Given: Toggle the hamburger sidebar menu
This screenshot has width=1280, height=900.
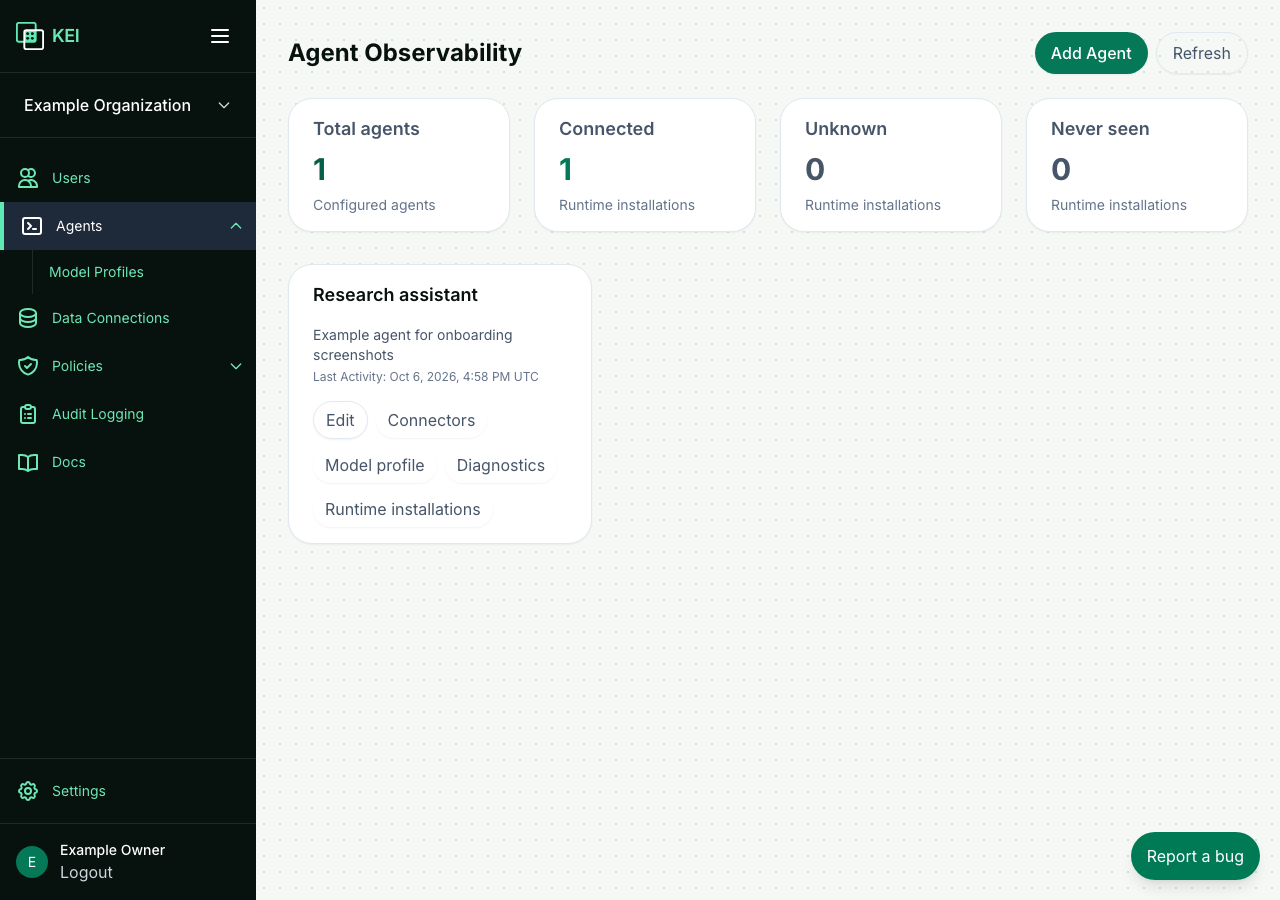Looking at the screenshot, I should click(x=220, y=36).
